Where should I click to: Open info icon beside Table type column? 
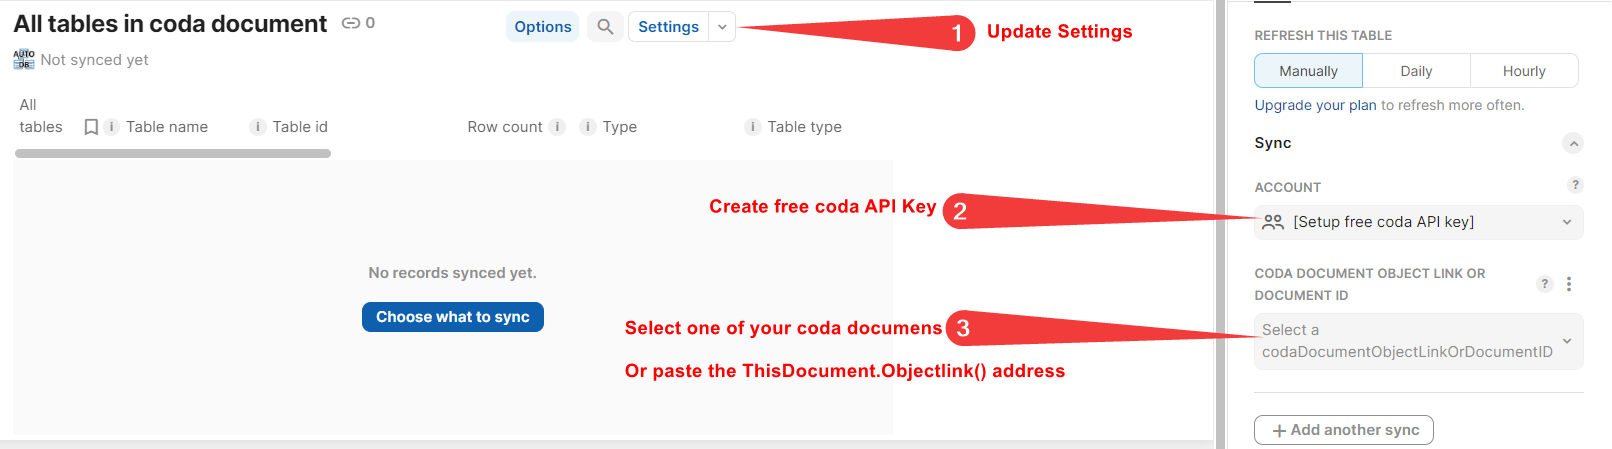click(x=752, y=127)
